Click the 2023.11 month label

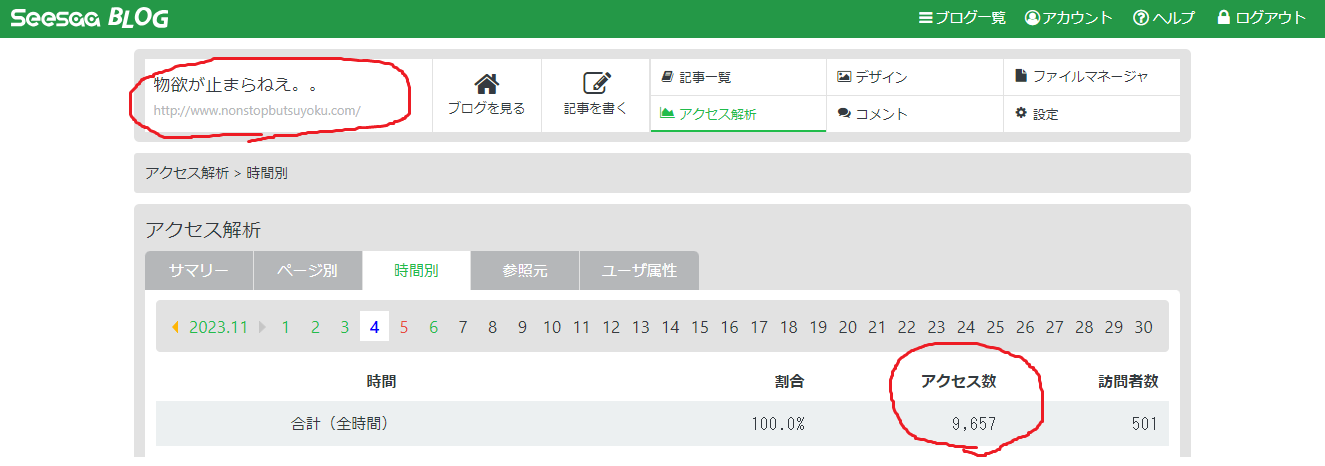click(x=218, y=327)
